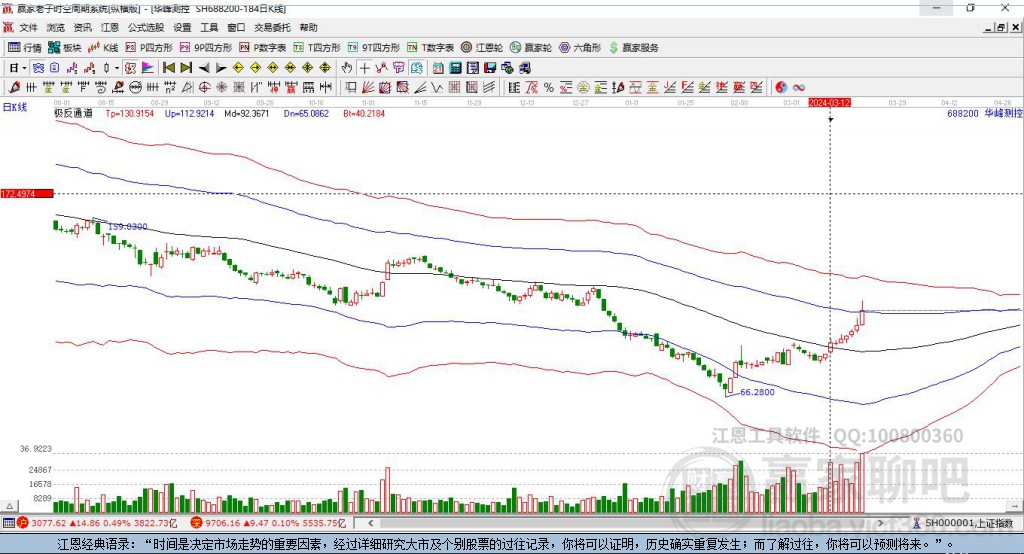Click the 极反通道 indicator label
Screen dimensions: 1024x554
tap(73, 113)
